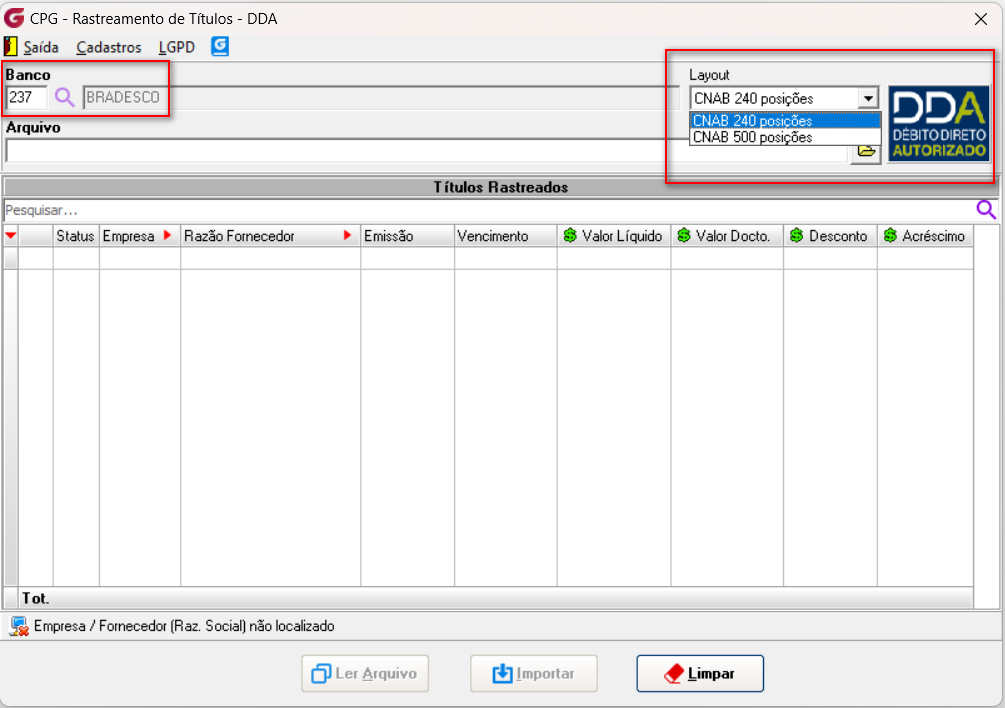The image size is (1005, 708).
Task: Click the BRADESCO bank name field
Action: [381, 97]
